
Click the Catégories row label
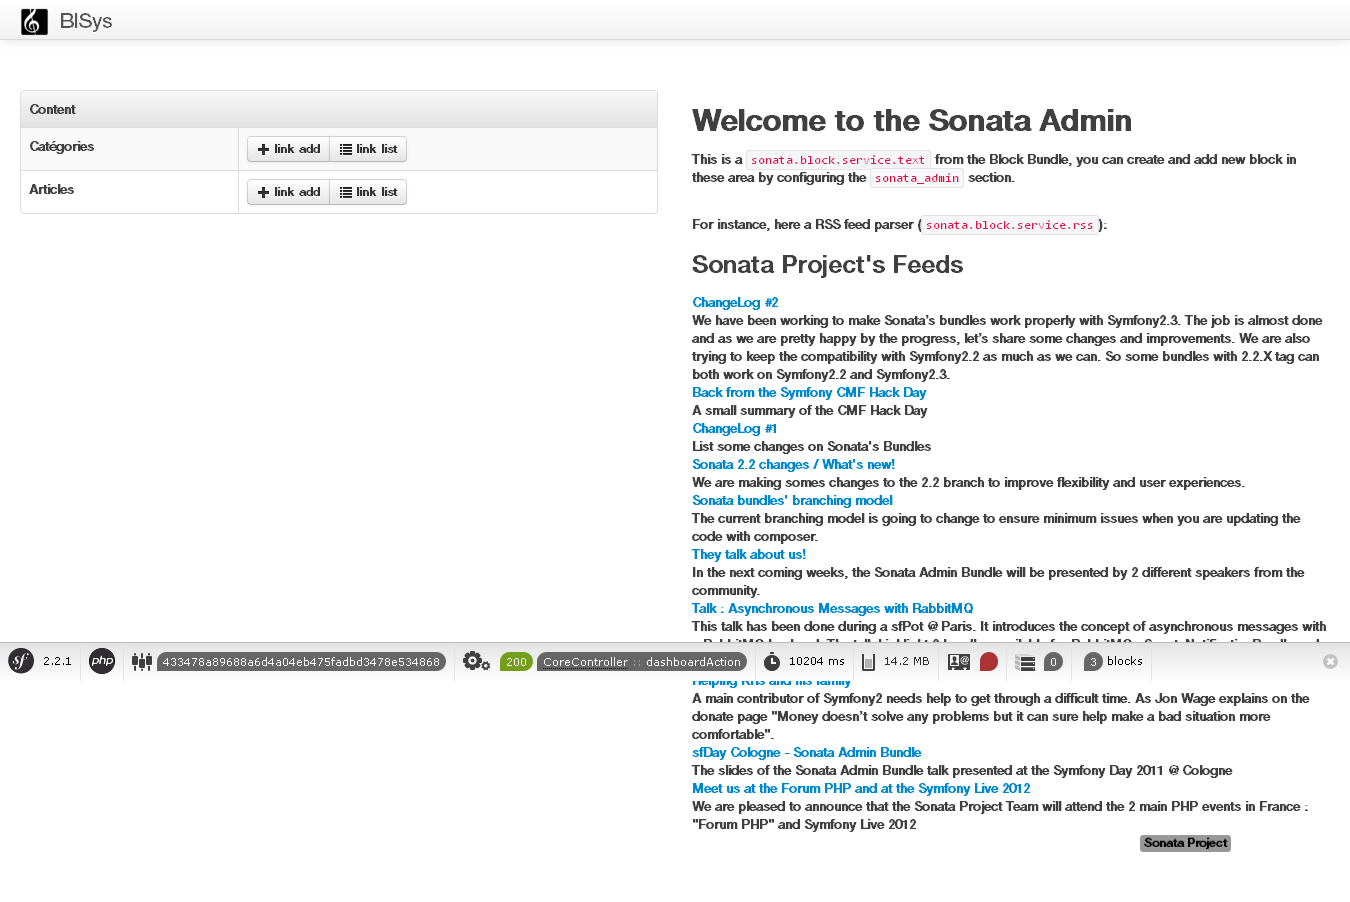(x=62, y=146)
